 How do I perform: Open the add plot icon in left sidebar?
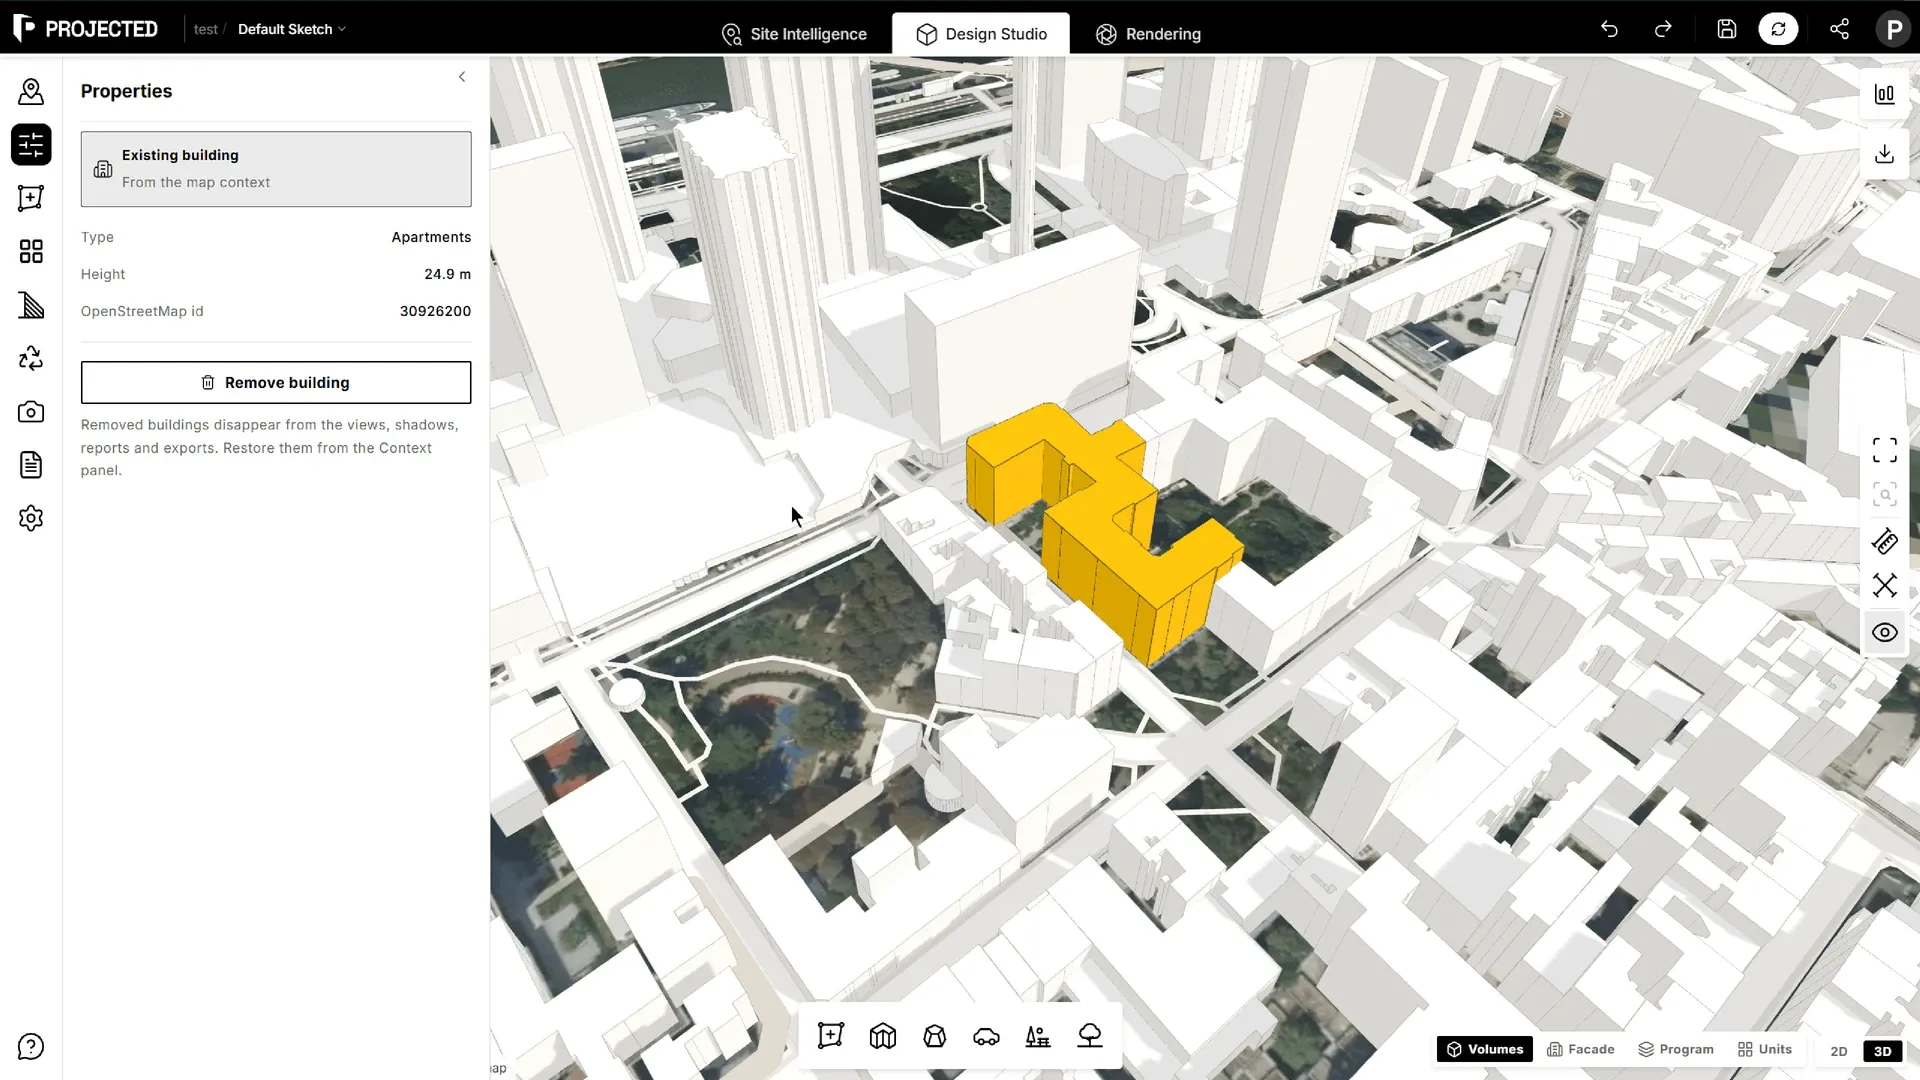click(31, 198)
